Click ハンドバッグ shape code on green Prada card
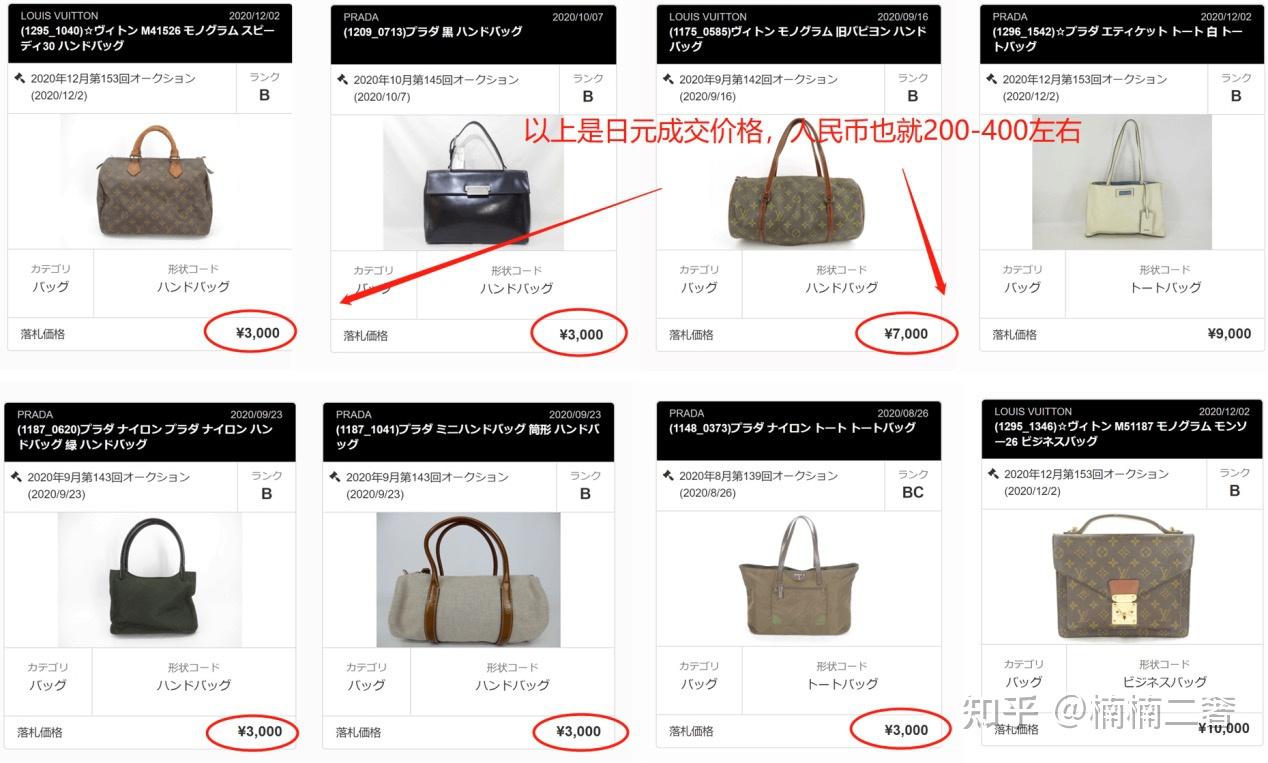The image size is (1268, 763). [194, 686]
